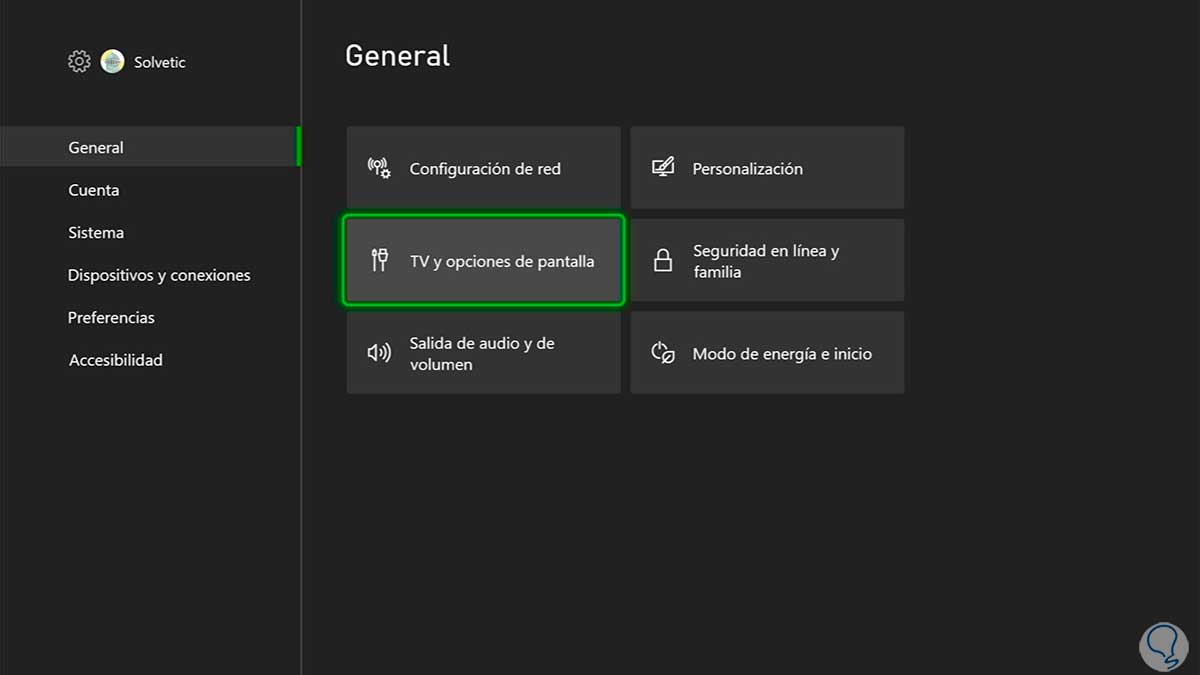Select Preferencias in the sidebar
Screen dimensions: 1200x675
pyautogui.click(x=111, y=317)
